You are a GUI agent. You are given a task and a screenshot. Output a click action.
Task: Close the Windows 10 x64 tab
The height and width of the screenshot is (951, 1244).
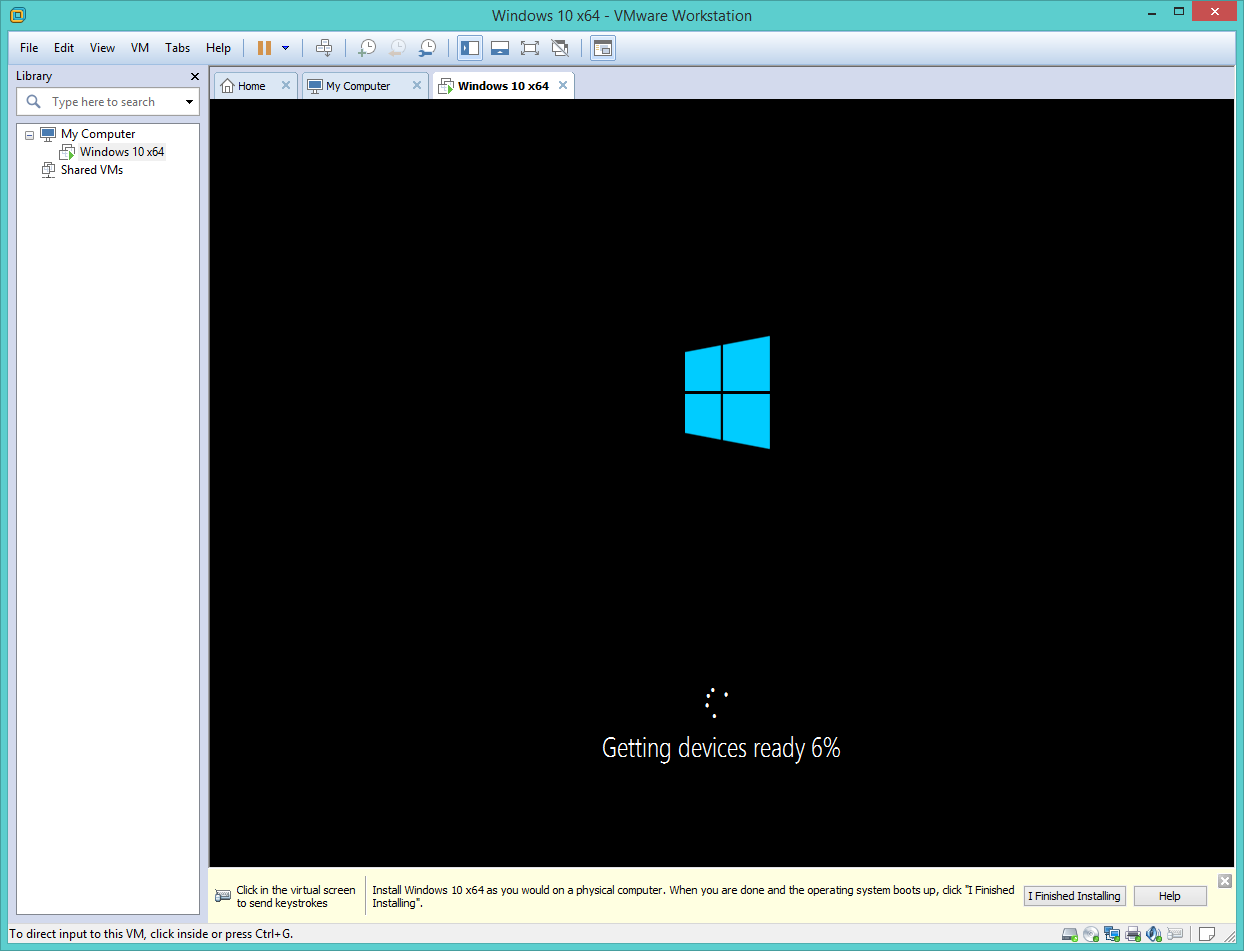[x=563, y=86]
